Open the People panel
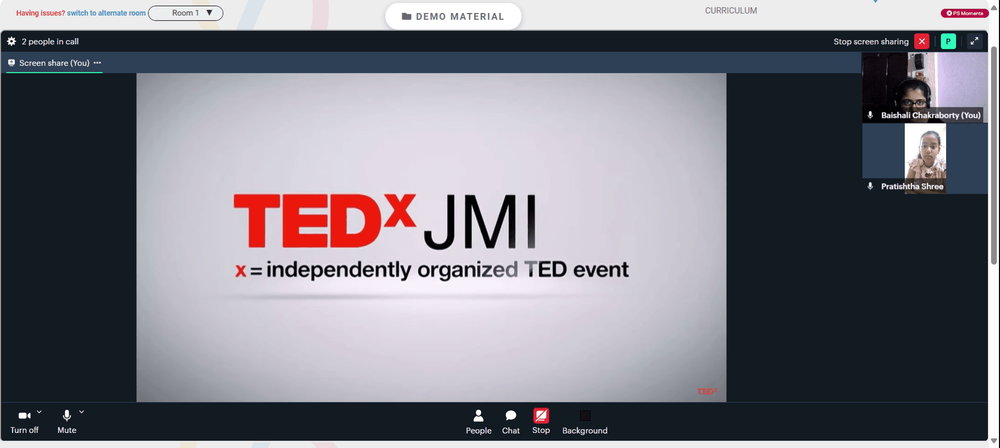 [x=478, y=422]
